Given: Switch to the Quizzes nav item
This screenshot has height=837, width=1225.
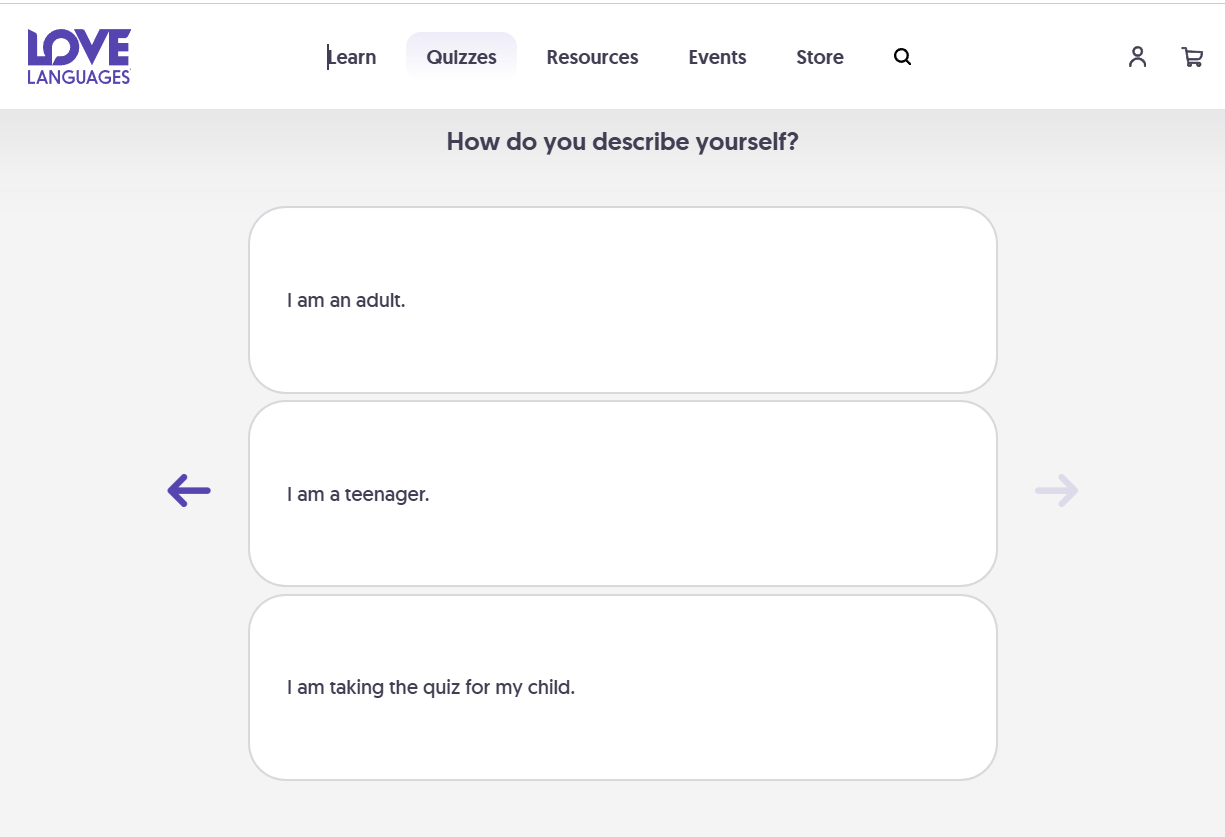Looking at the screenshot, I should click(x=461, y=57).
